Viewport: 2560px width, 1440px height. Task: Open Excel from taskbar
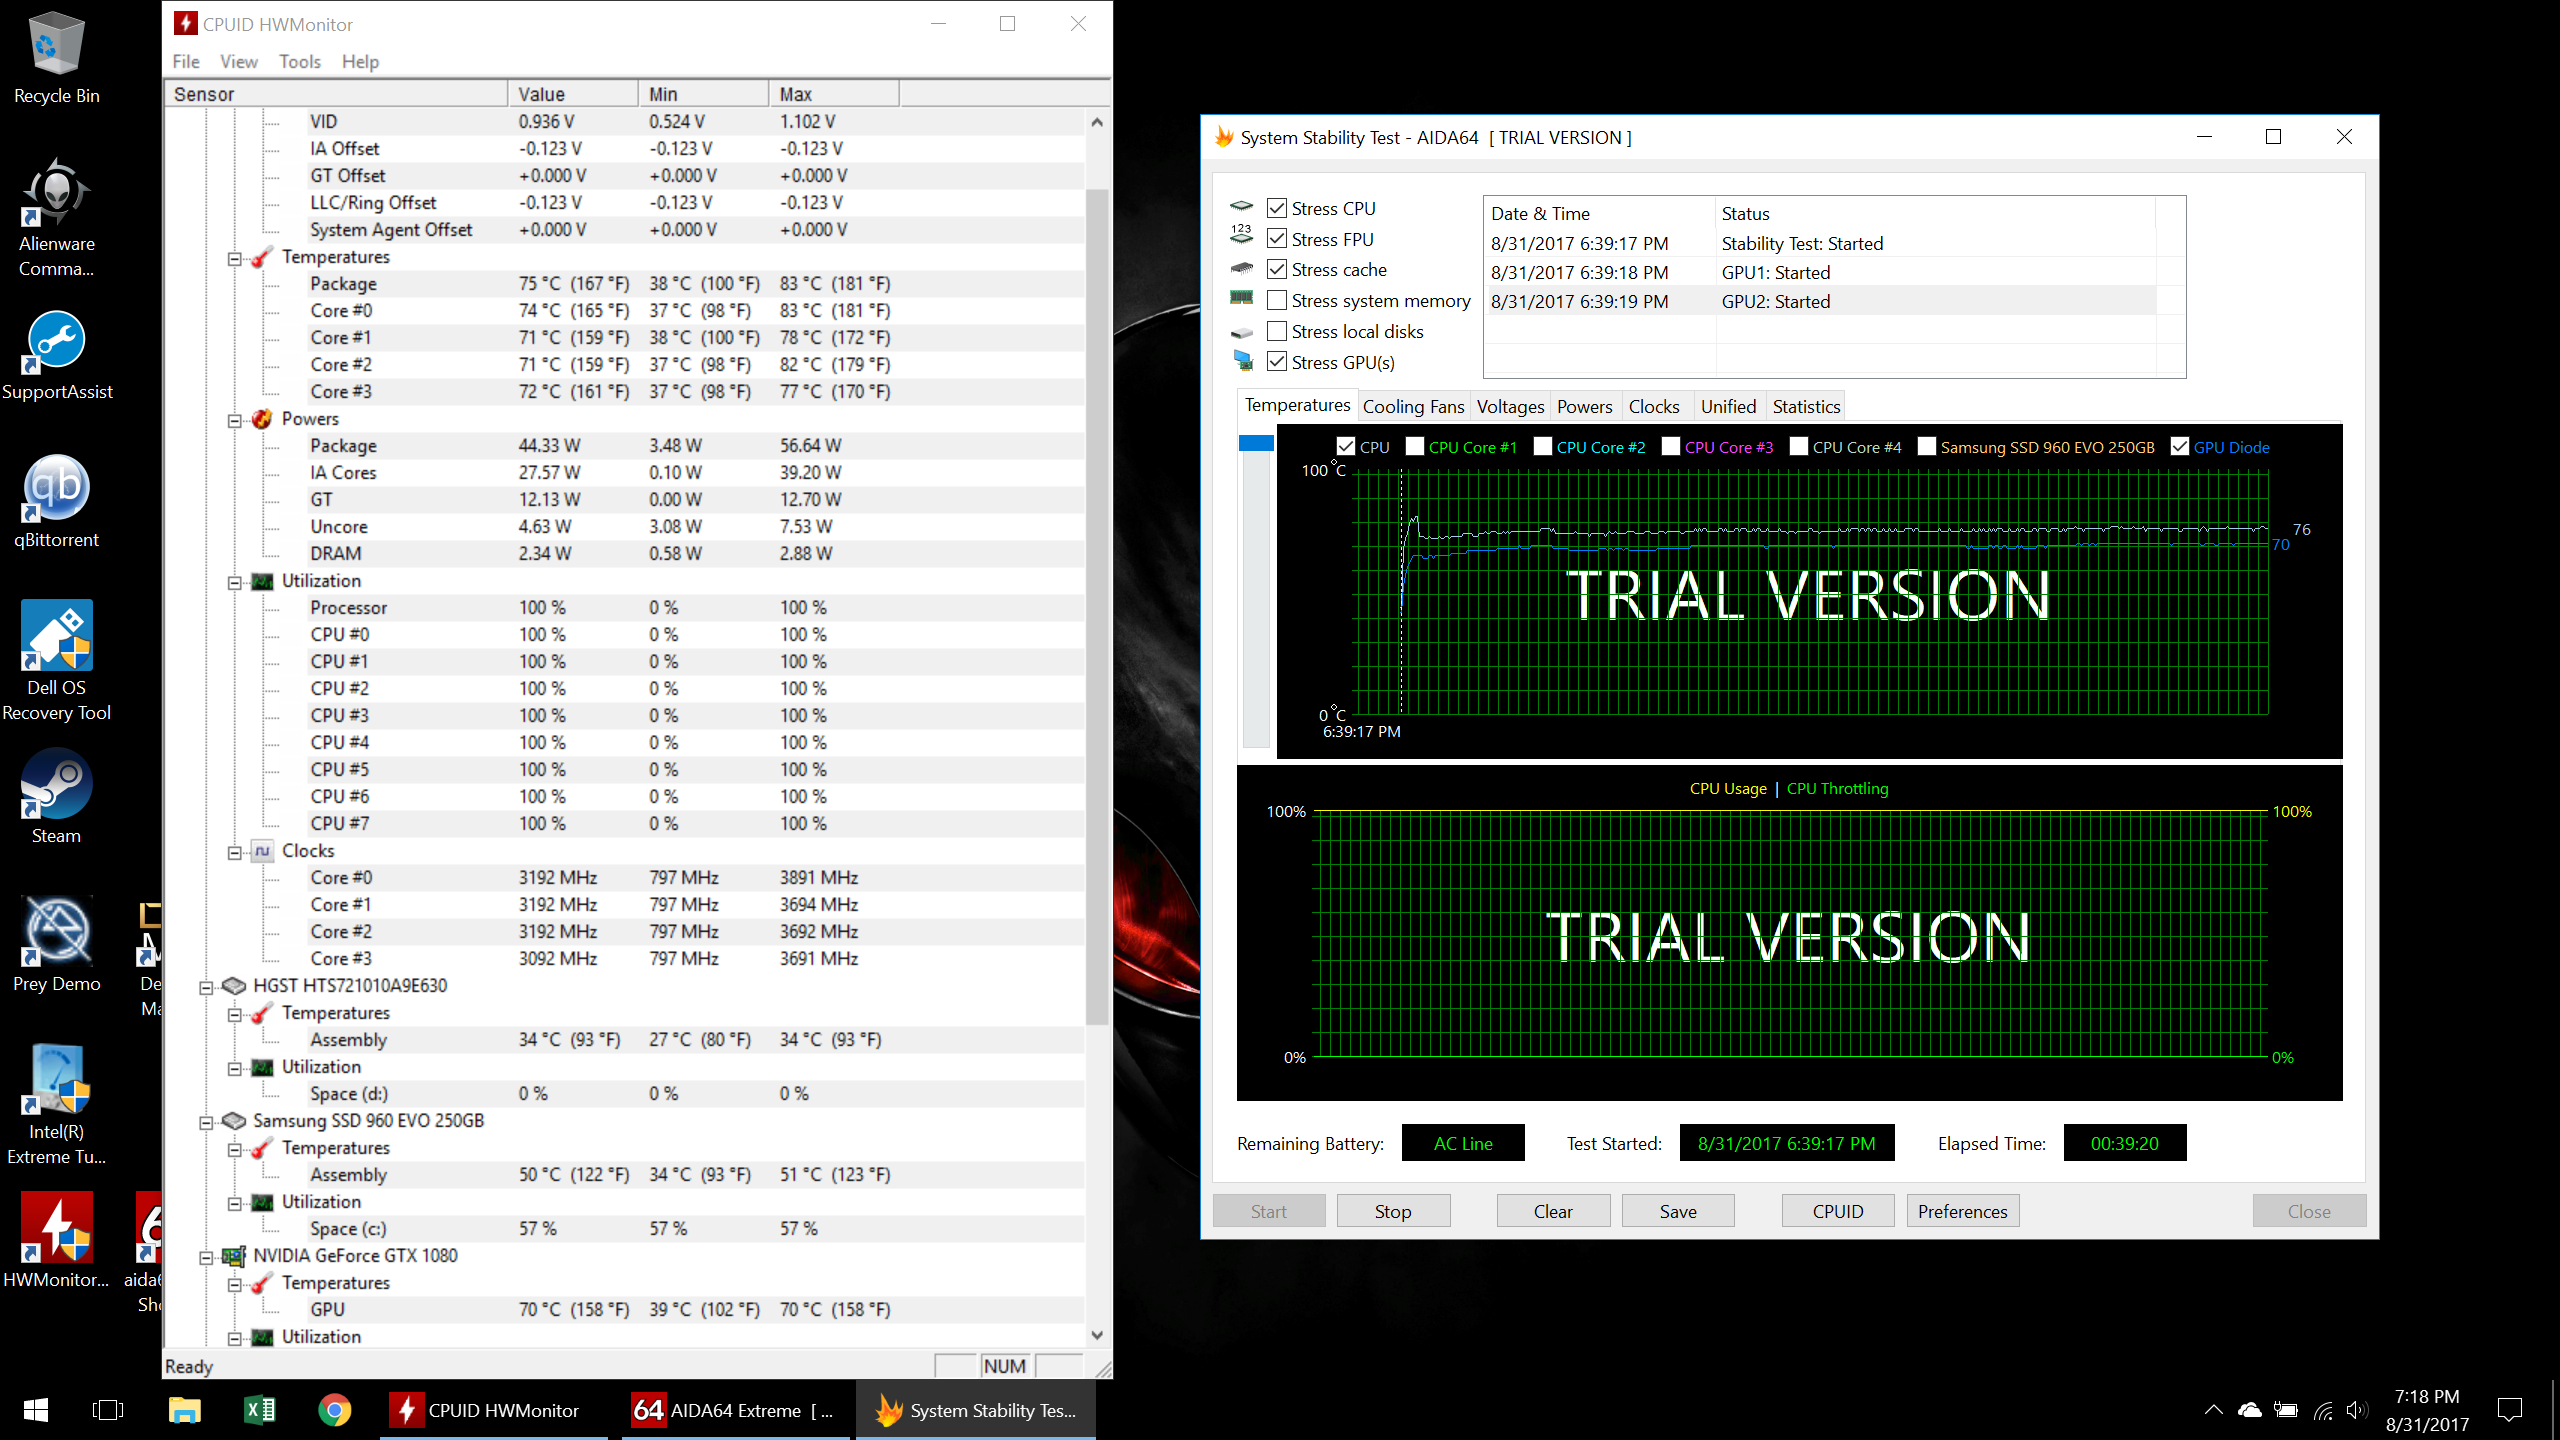(x=260, y=1410)
